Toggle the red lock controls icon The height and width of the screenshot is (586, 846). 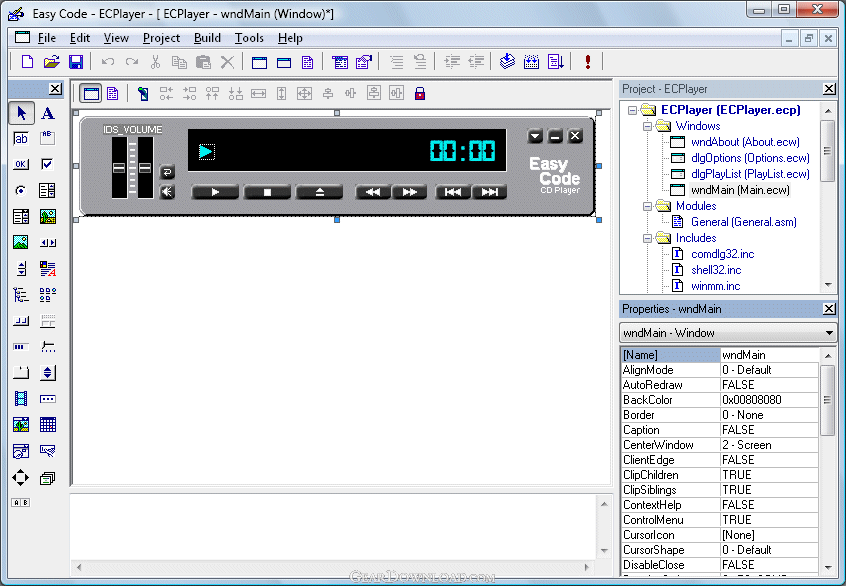[x=420, y=94]
